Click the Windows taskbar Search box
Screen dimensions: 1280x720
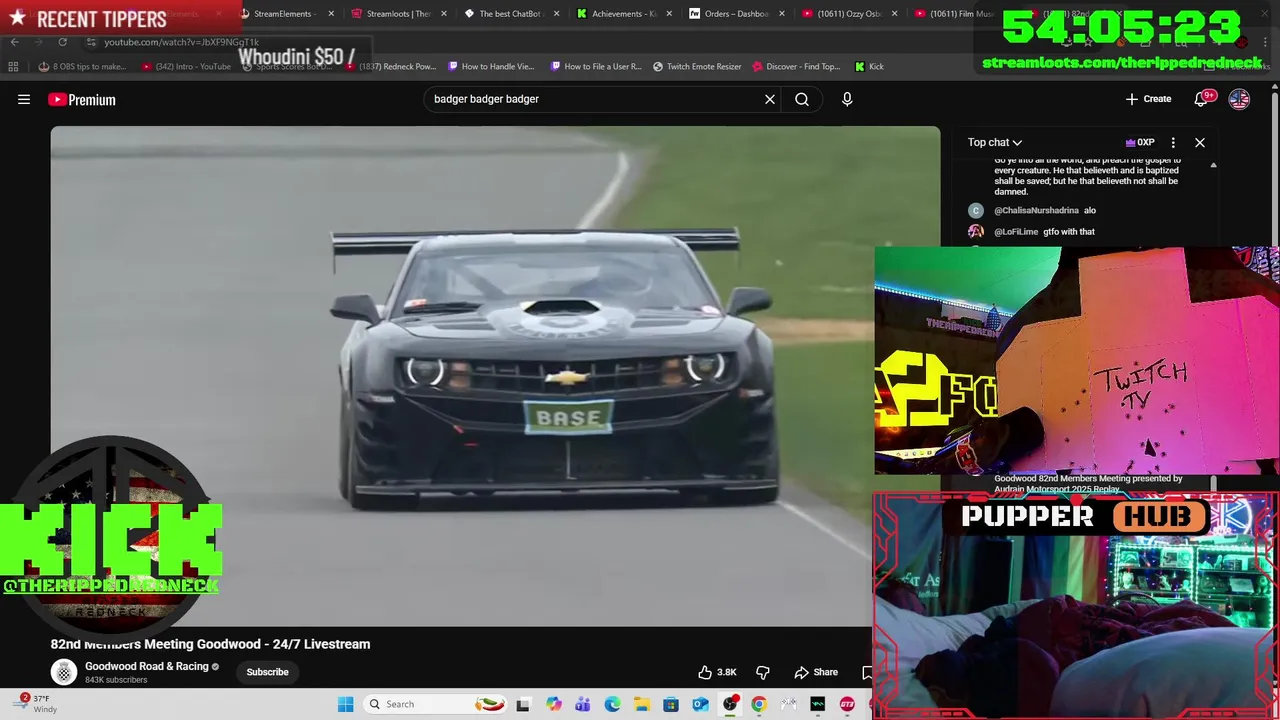coord(435,704)
